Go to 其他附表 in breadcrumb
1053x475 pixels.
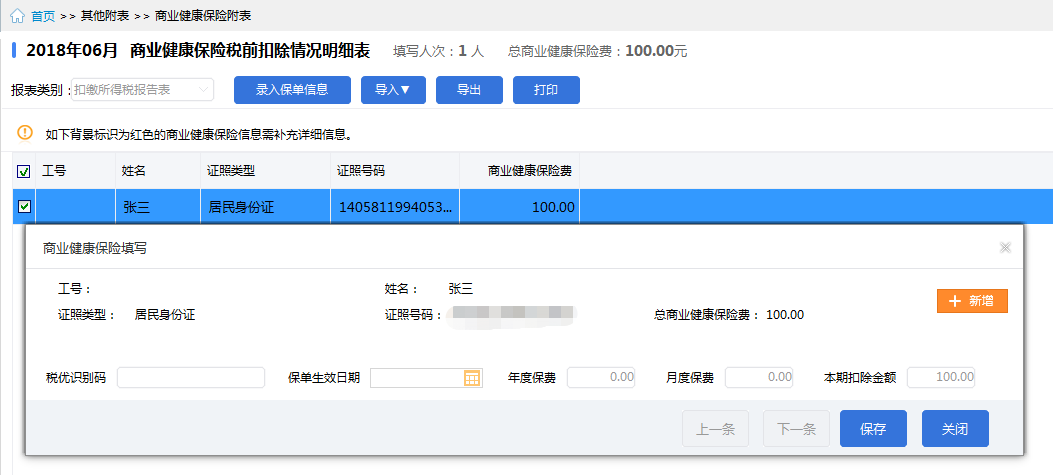click(104, 16)
